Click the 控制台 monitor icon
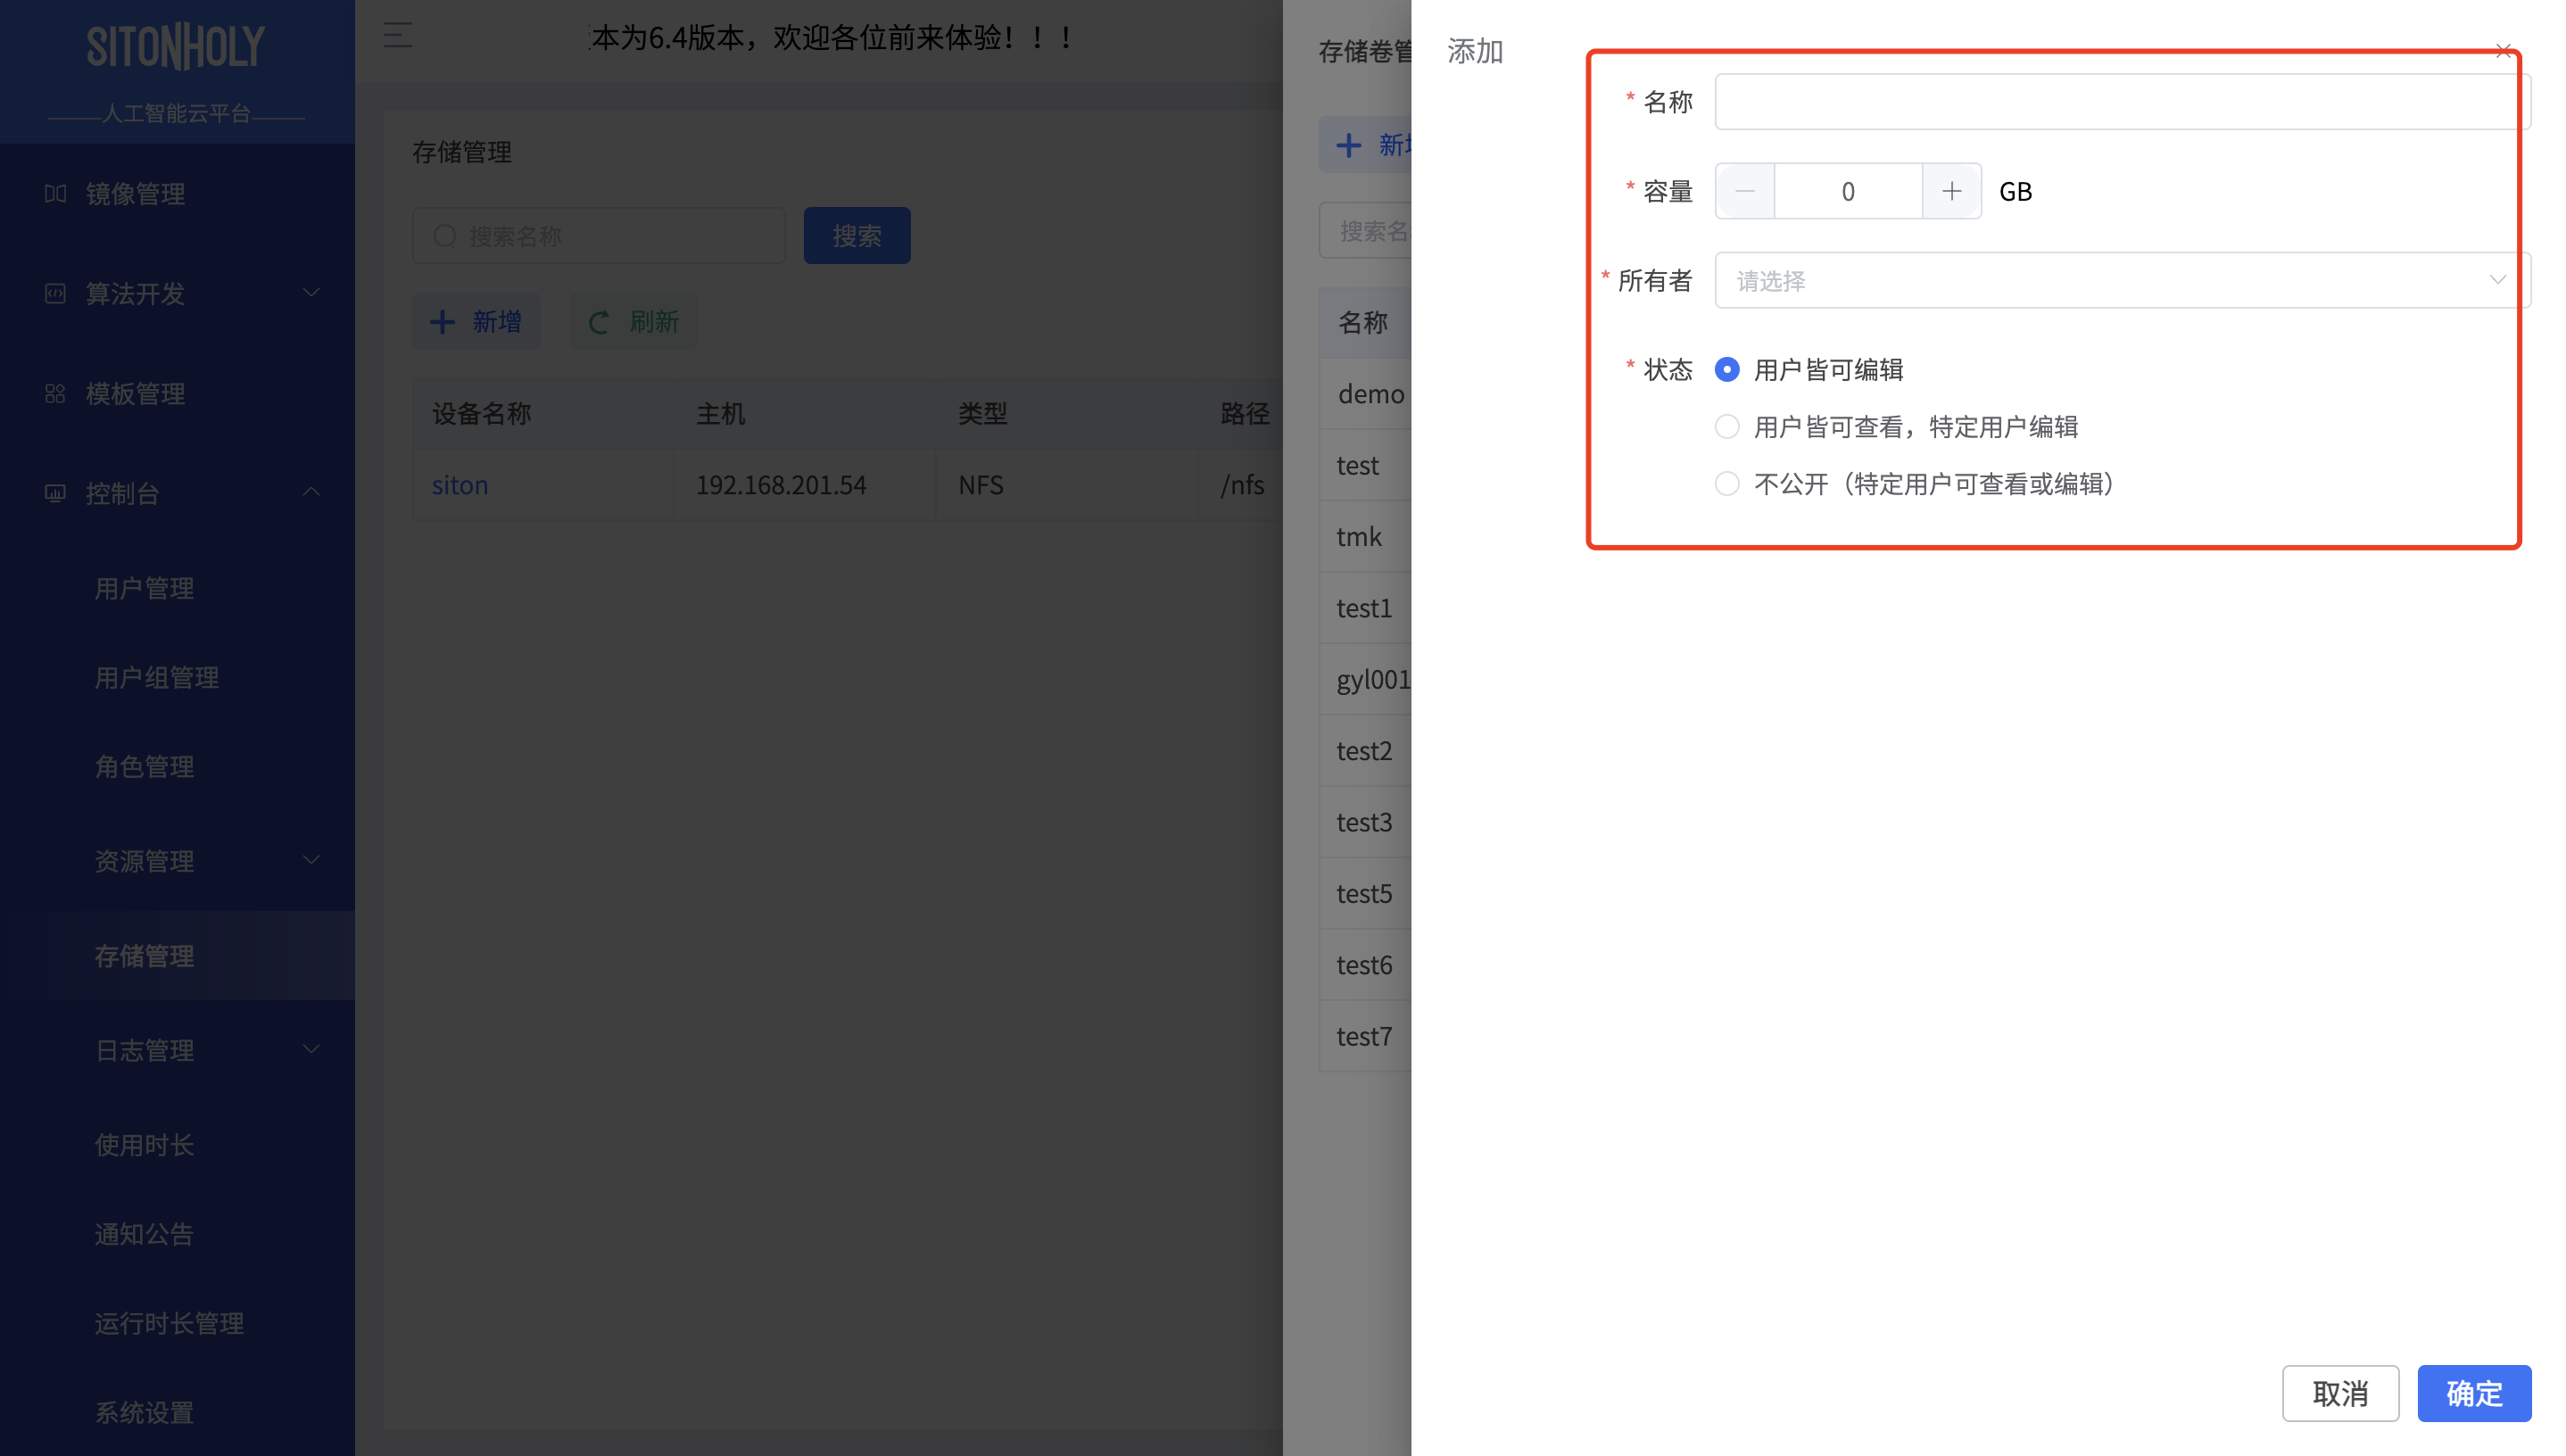The width and height of the screenshot is (2566, 1456). pos(56,493)
